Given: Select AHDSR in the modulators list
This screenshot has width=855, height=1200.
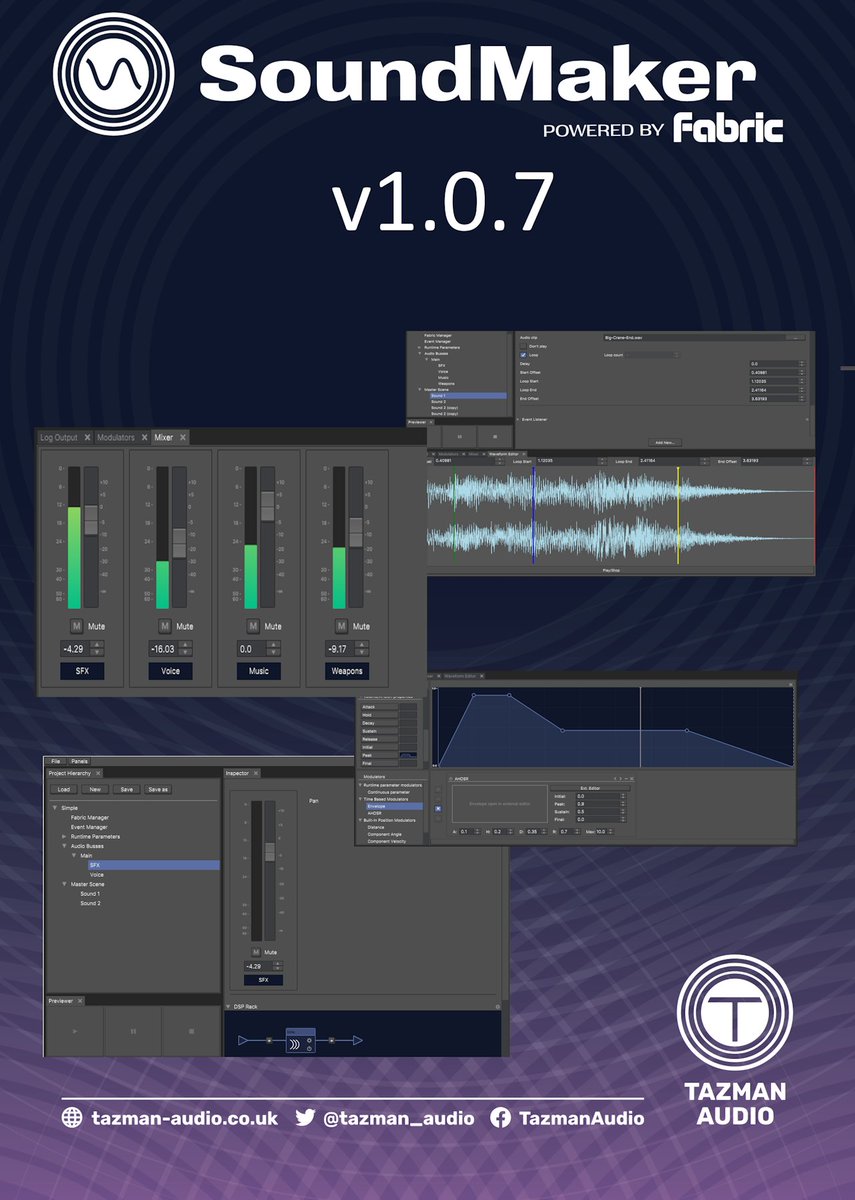Looking at the screenshot, I should [x=375, y=812].
